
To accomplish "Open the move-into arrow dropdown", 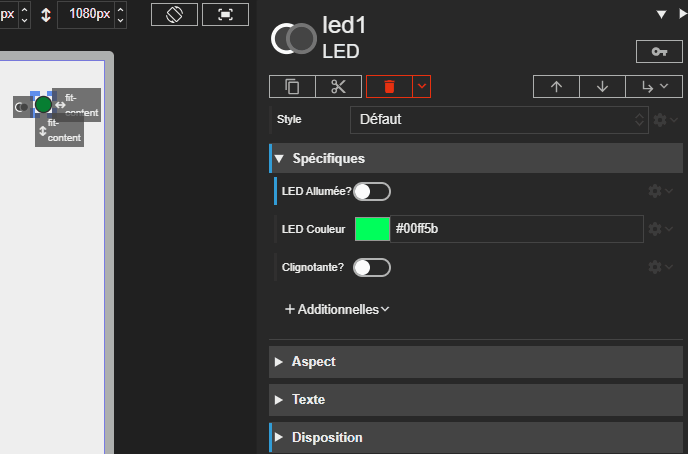I will [654, 86].
